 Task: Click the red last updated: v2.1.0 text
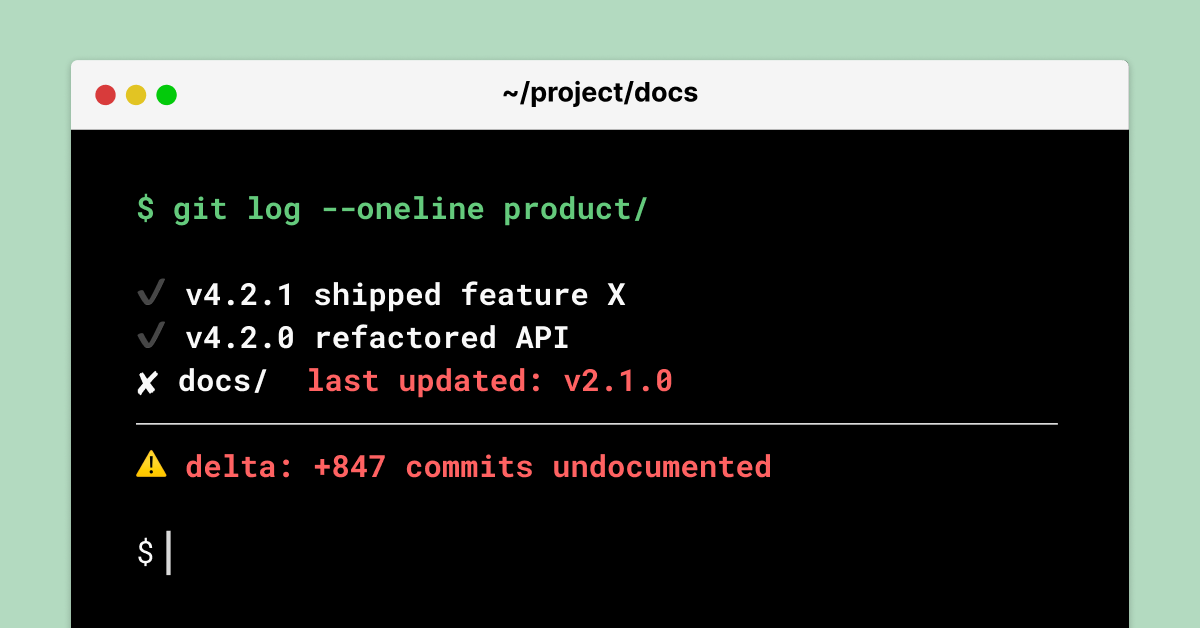[489, 381]
